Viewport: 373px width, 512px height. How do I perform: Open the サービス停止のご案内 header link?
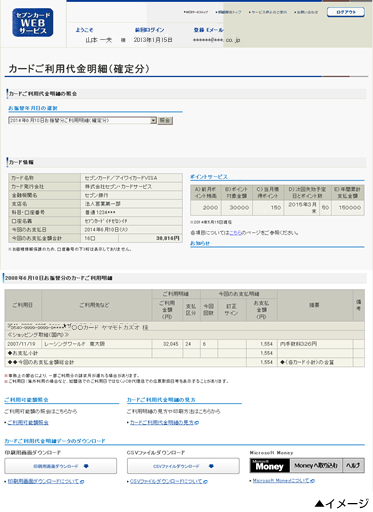click(268, 12)
